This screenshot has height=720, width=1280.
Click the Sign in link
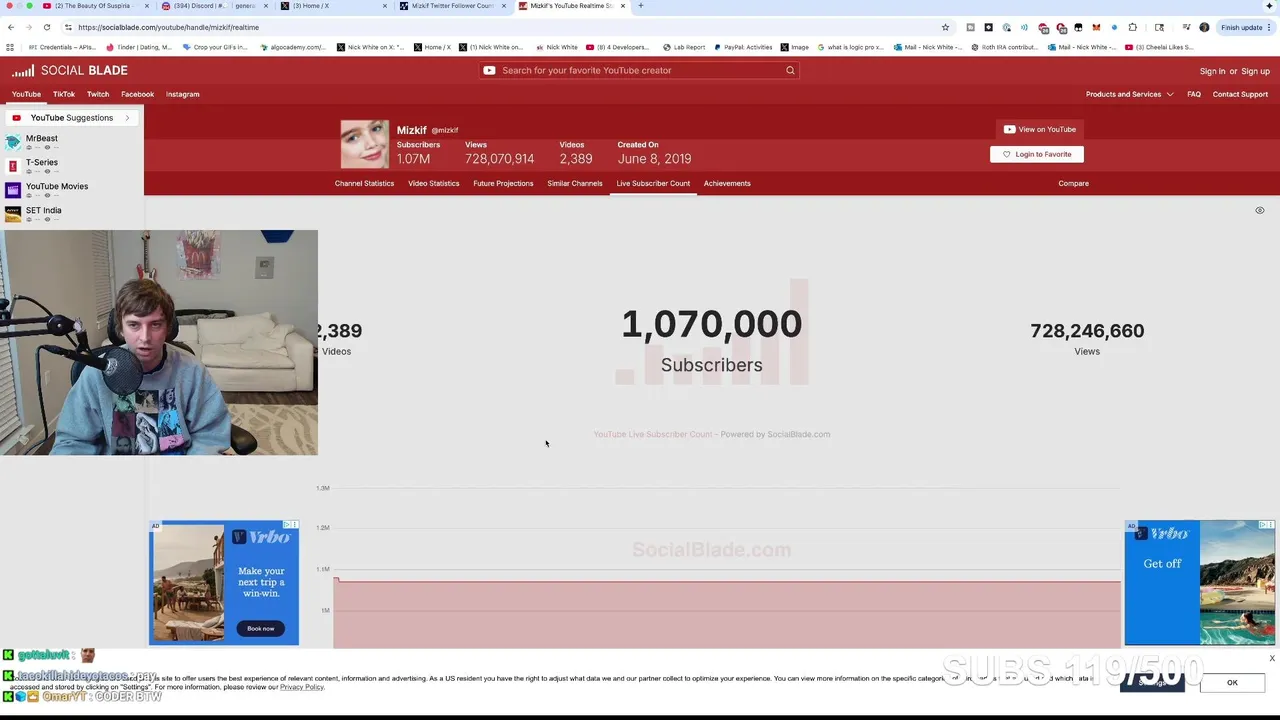point(1212,71)
